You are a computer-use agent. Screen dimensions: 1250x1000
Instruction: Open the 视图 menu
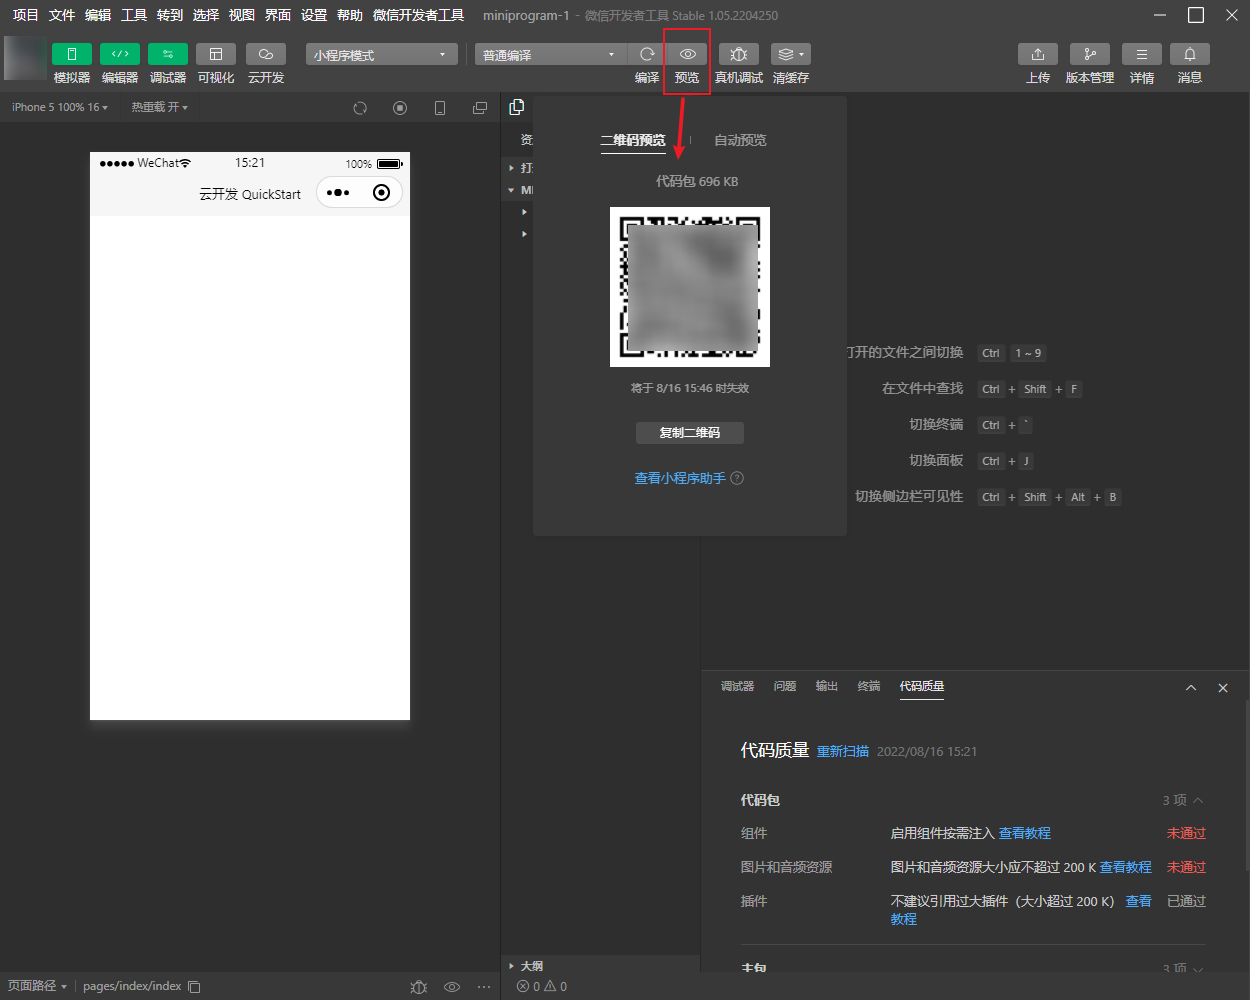click(x=242, y=15)
